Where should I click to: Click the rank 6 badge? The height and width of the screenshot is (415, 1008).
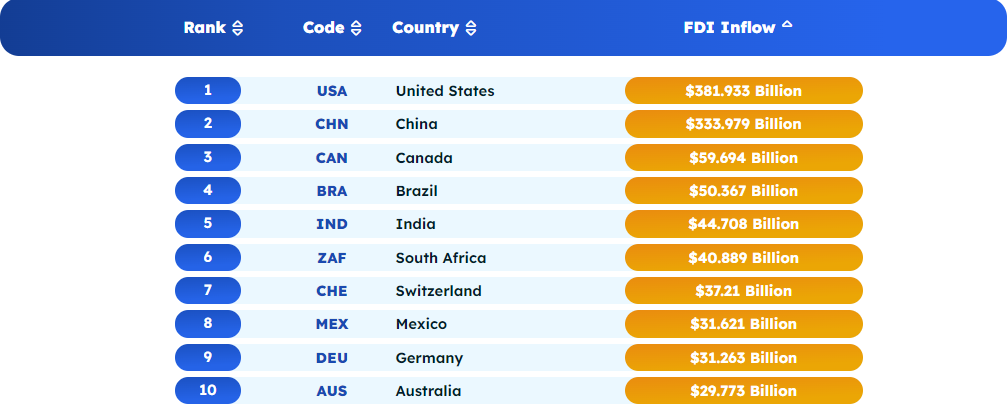point(208,257)
